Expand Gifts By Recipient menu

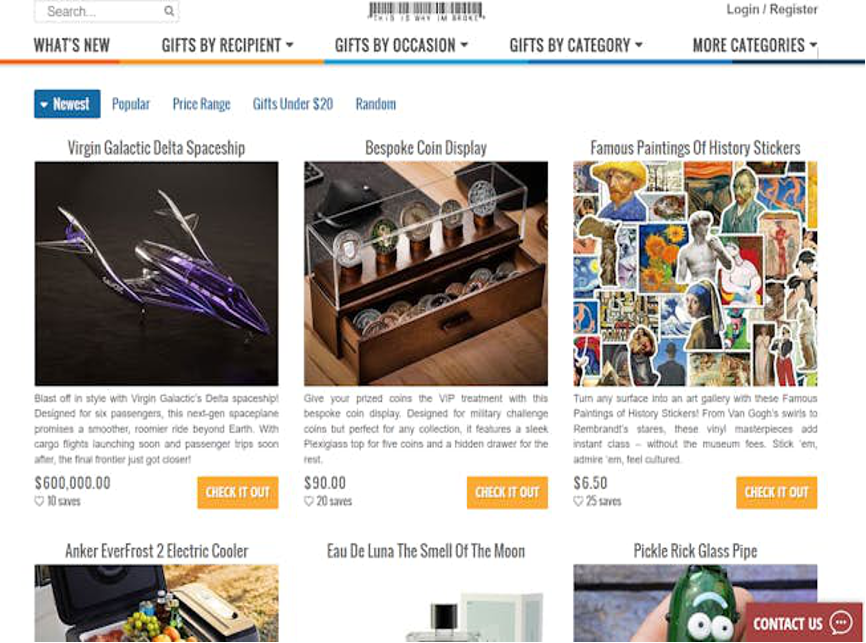(x=227, y=45)
